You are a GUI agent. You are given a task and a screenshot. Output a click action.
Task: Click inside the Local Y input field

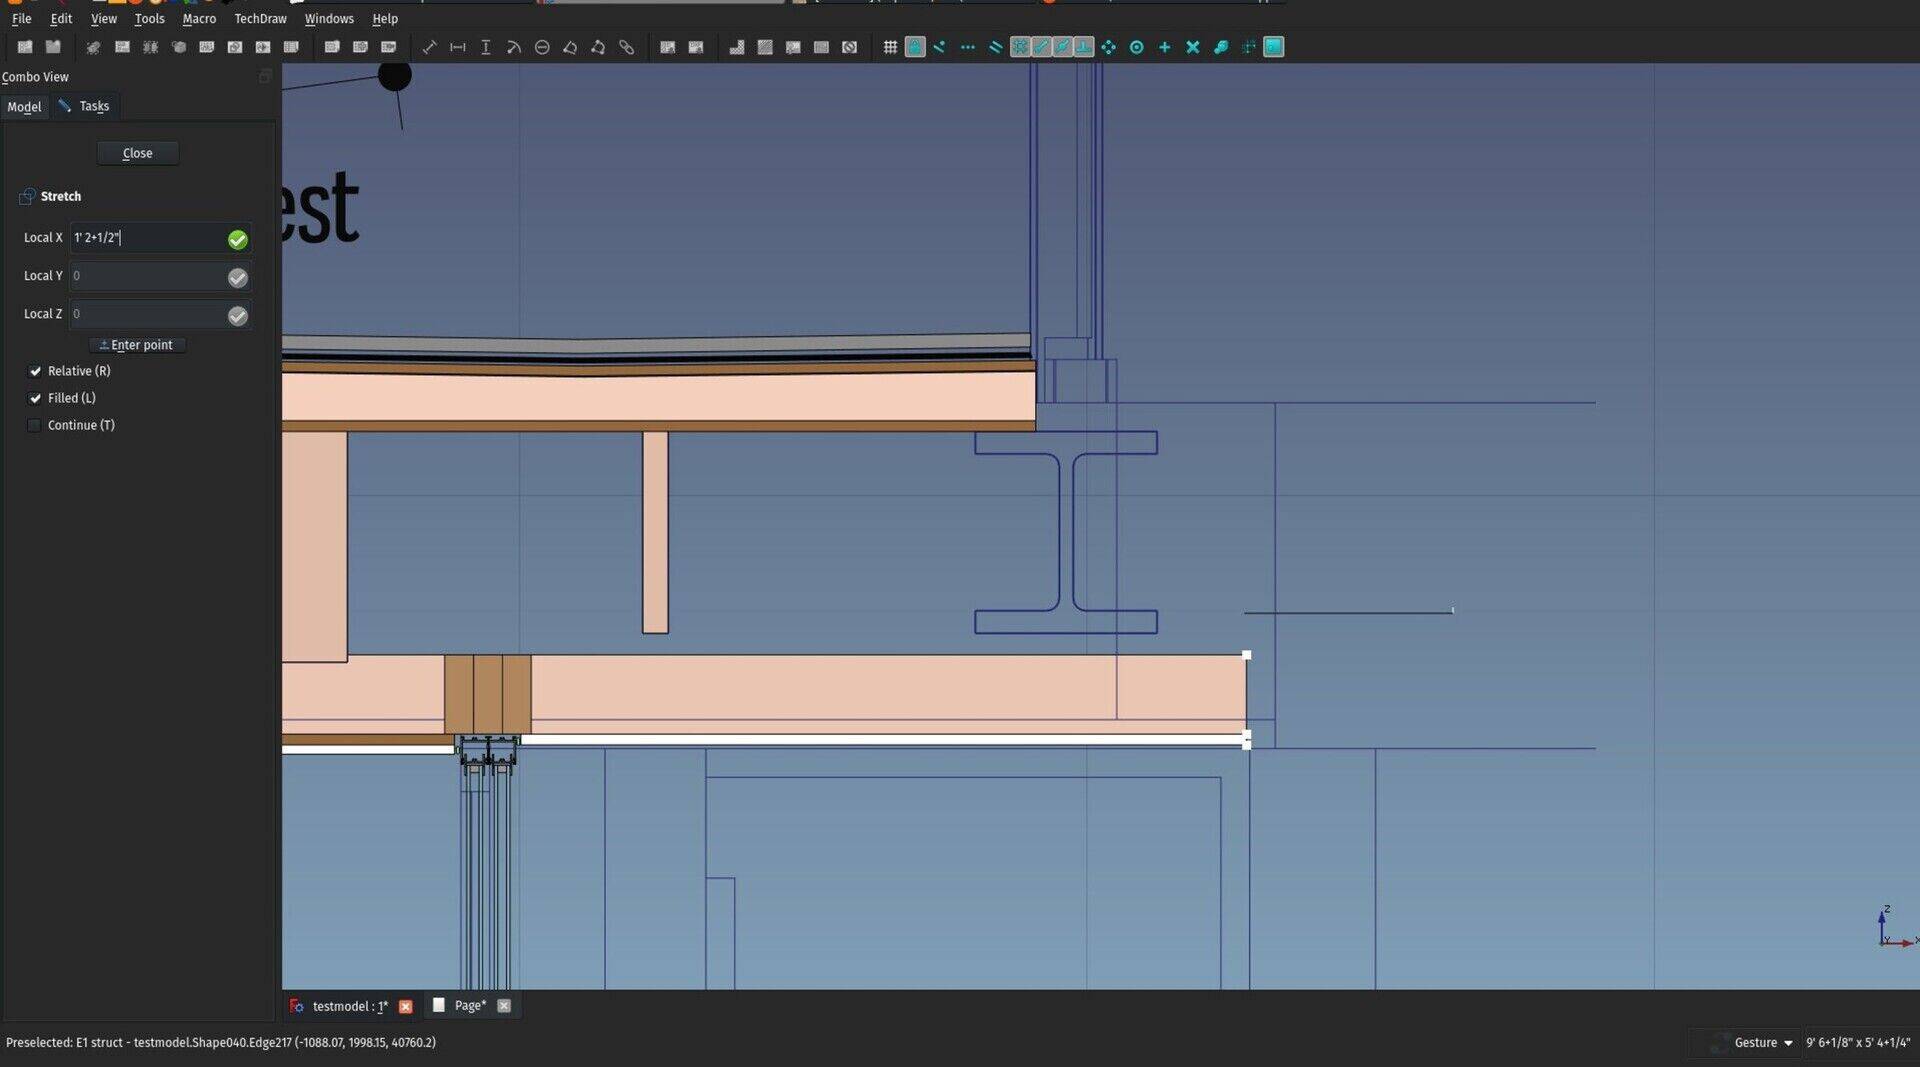click(150, 276)
